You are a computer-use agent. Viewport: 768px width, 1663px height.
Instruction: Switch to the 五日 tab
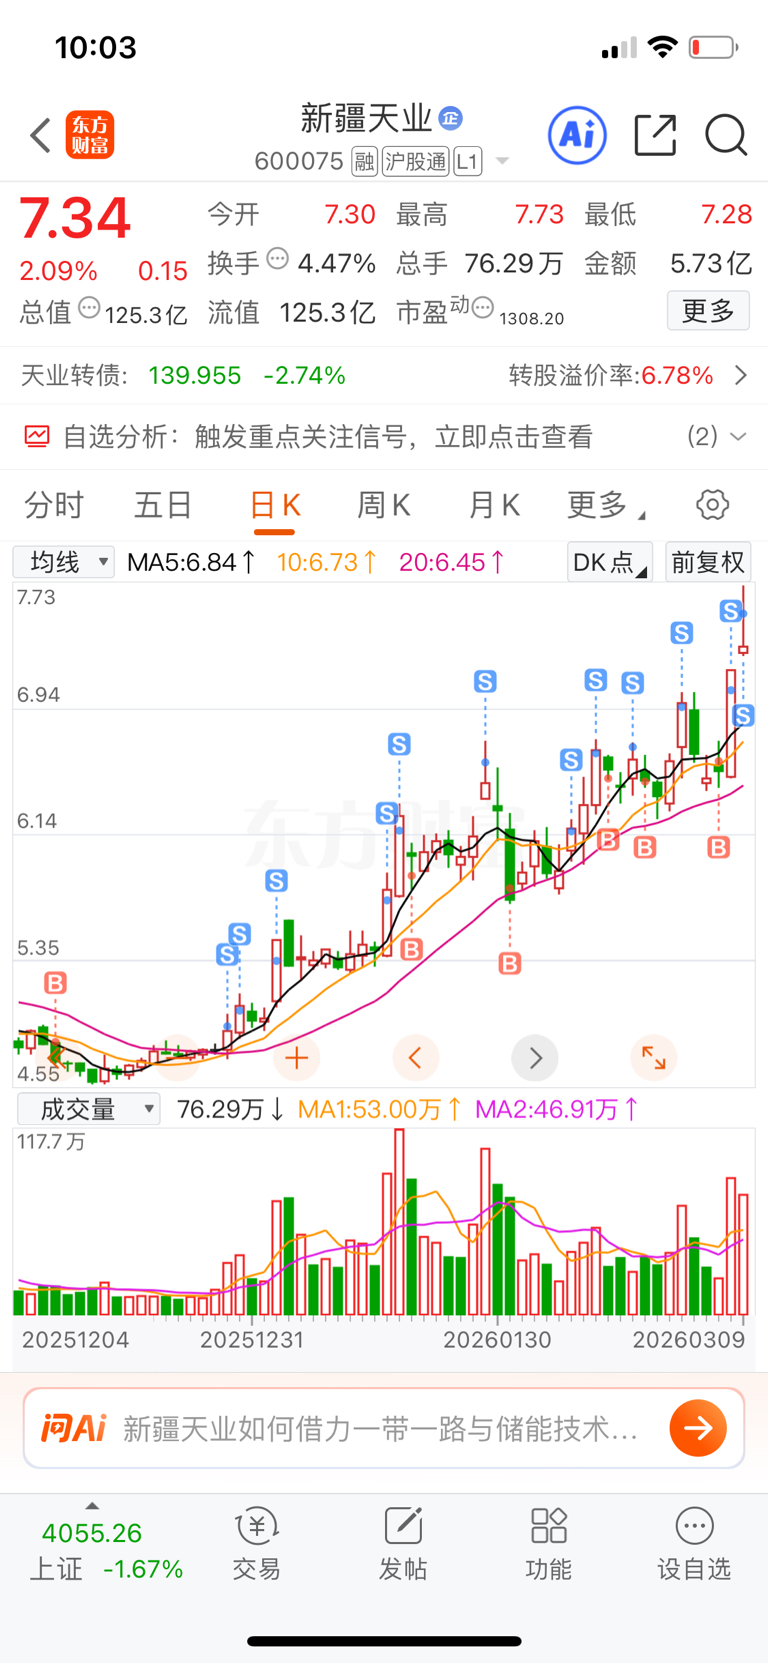click(163, 505)
